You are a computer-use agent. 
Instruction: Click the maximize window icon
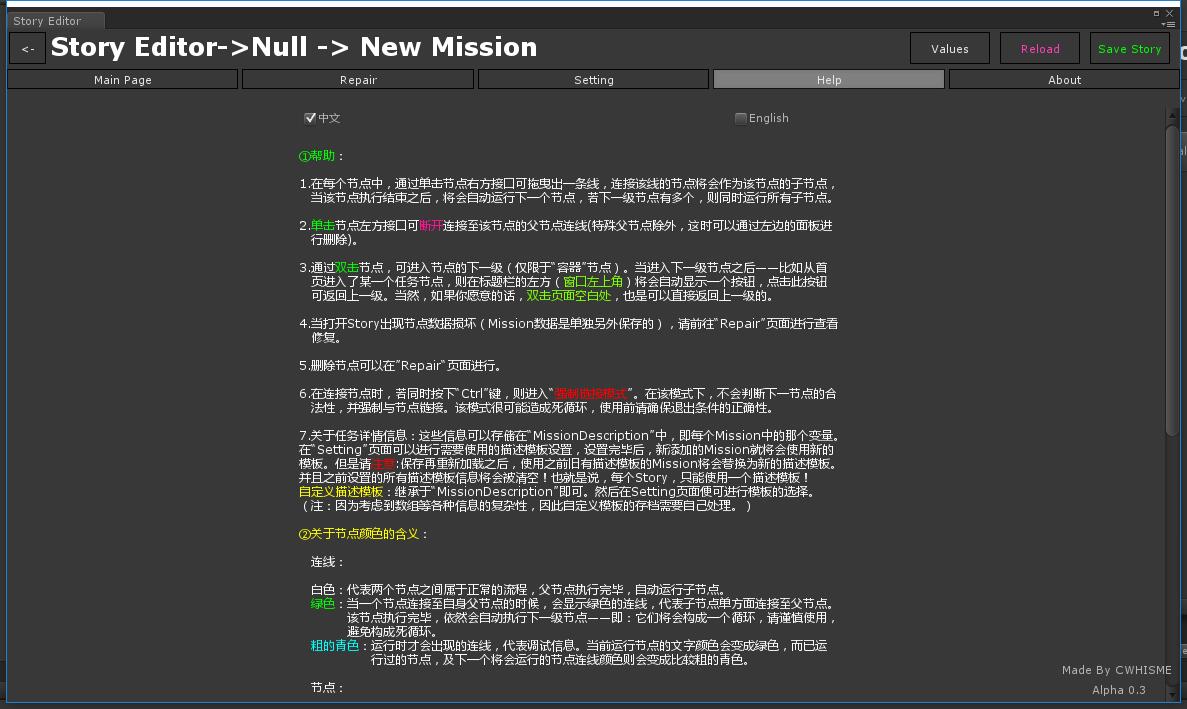[1157, 13]
